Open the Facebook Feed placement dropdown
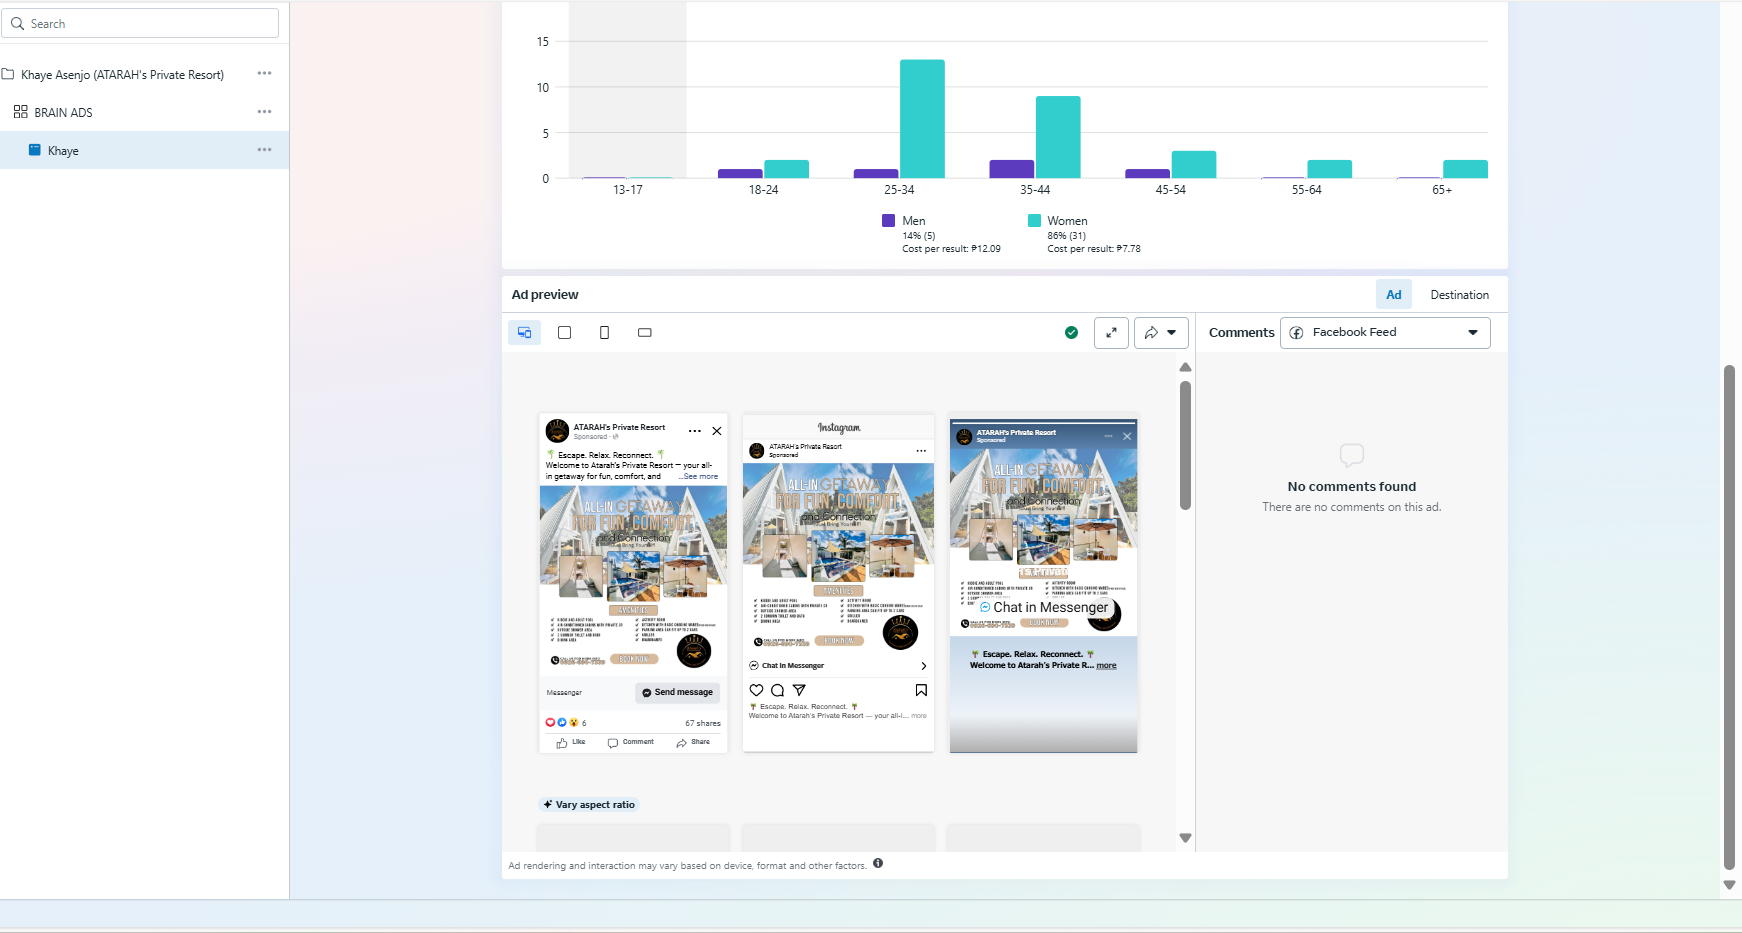This screenshot has height=933, width=1742. (1385, 333)
